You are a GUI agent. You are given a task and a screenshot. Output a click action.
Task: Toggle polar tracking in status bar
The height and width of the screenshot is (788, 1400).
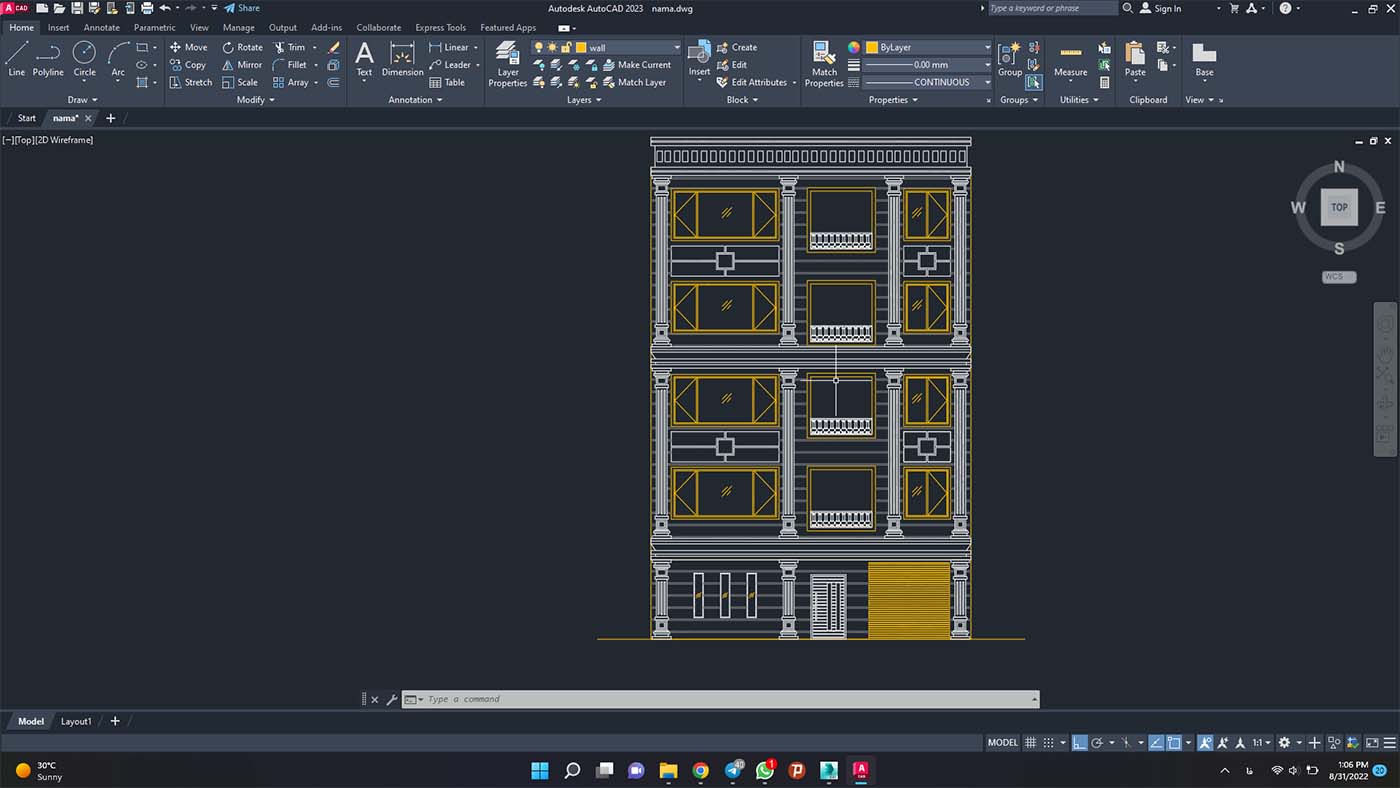click(1097, 743)
